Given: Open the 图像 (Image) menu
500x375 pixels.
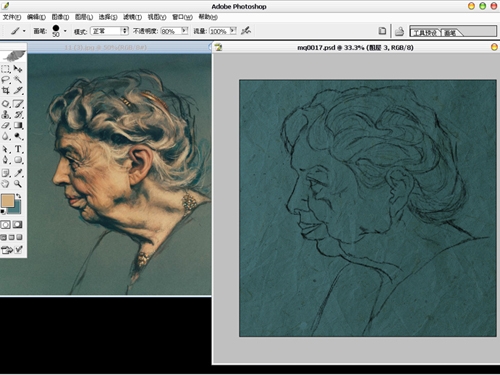Looking at the screenshot, I should 60,17.
